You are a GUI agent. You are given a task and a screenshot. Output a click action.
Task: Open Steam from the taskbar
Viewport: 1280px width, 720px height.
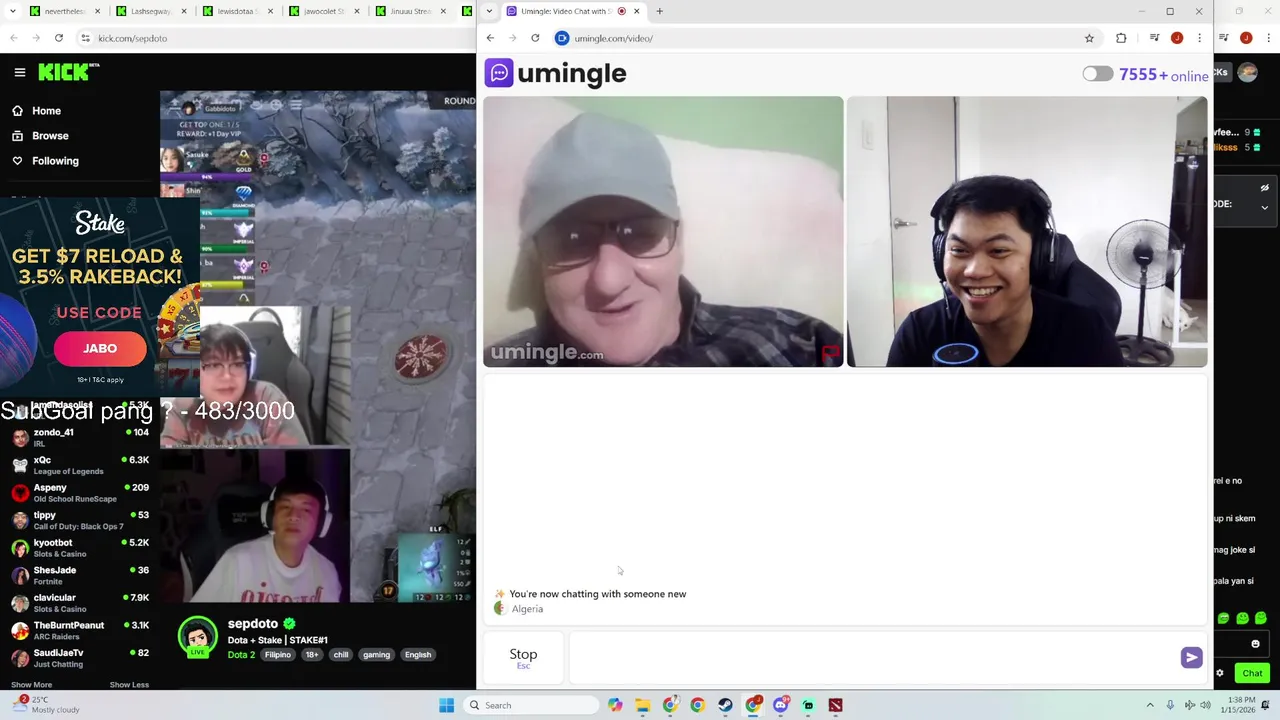pos(725,705)
